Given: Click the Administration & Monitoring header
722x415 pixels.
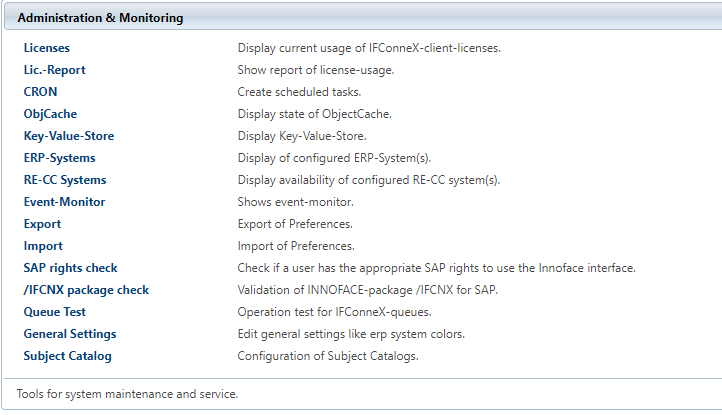Looking at the screenshot, I should (100, 18).
